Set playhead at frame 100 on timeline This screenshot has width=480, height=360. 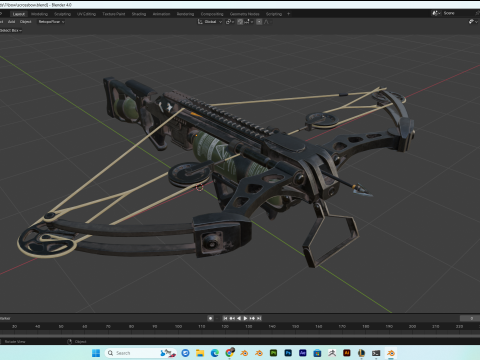pyautogui.click(x=178, y=326)
